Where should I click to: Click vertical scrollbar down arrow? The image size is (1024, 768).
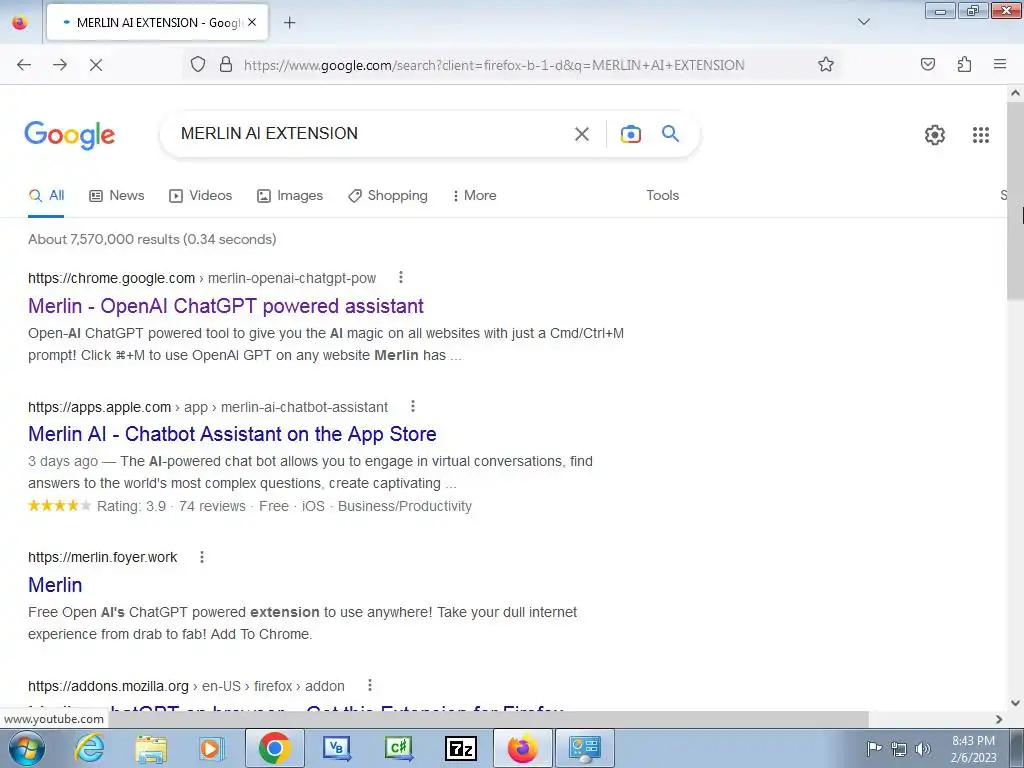1015,703
